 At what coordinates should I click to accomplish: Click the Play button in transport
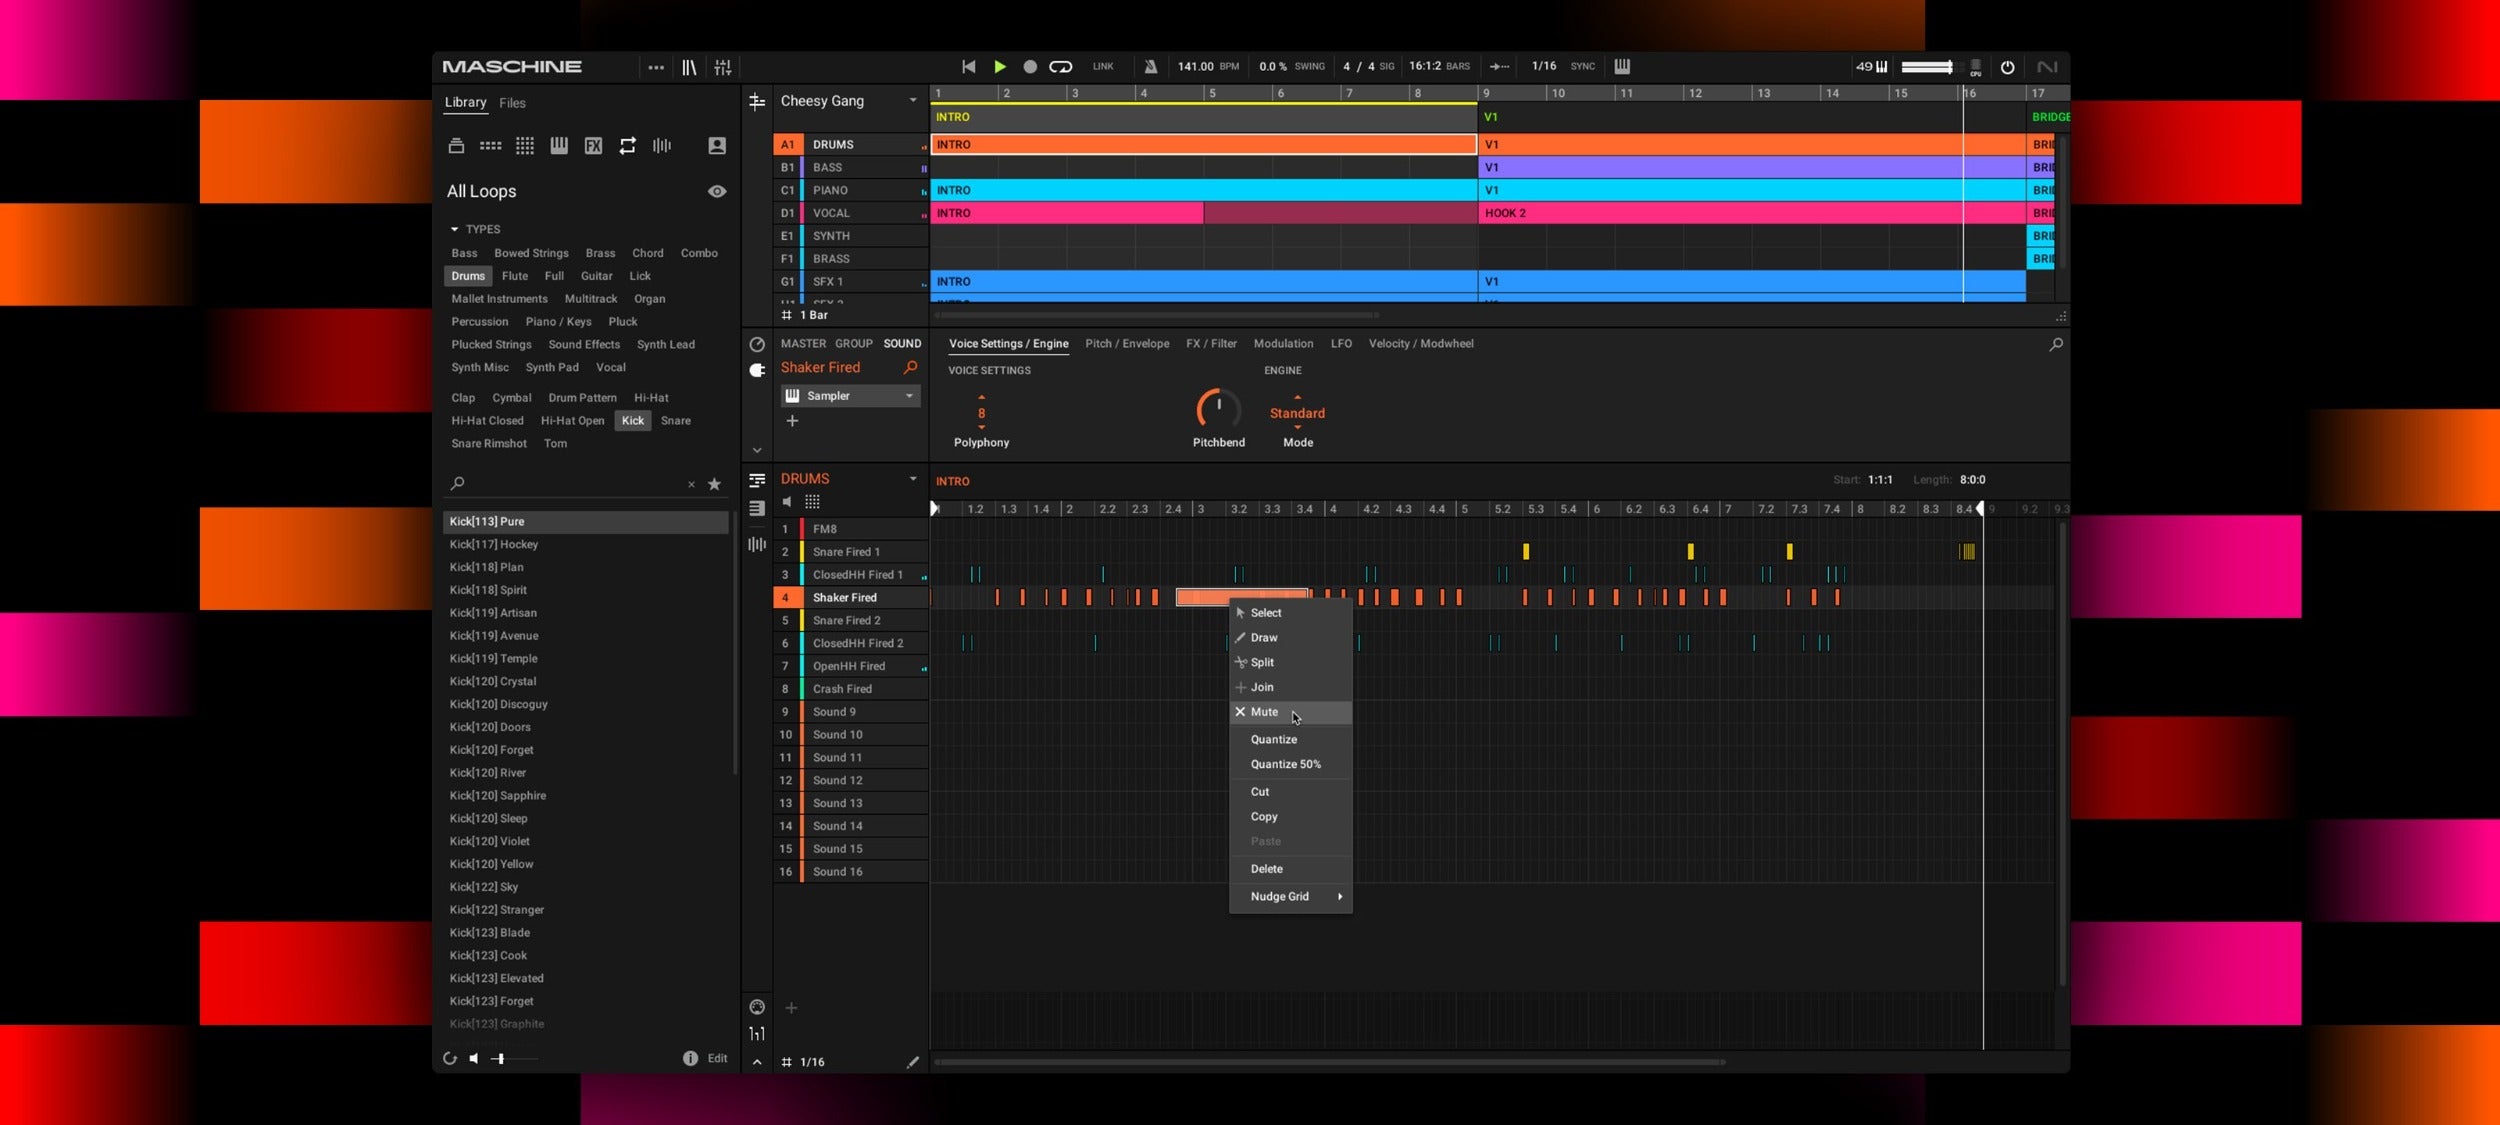point(999,67)
